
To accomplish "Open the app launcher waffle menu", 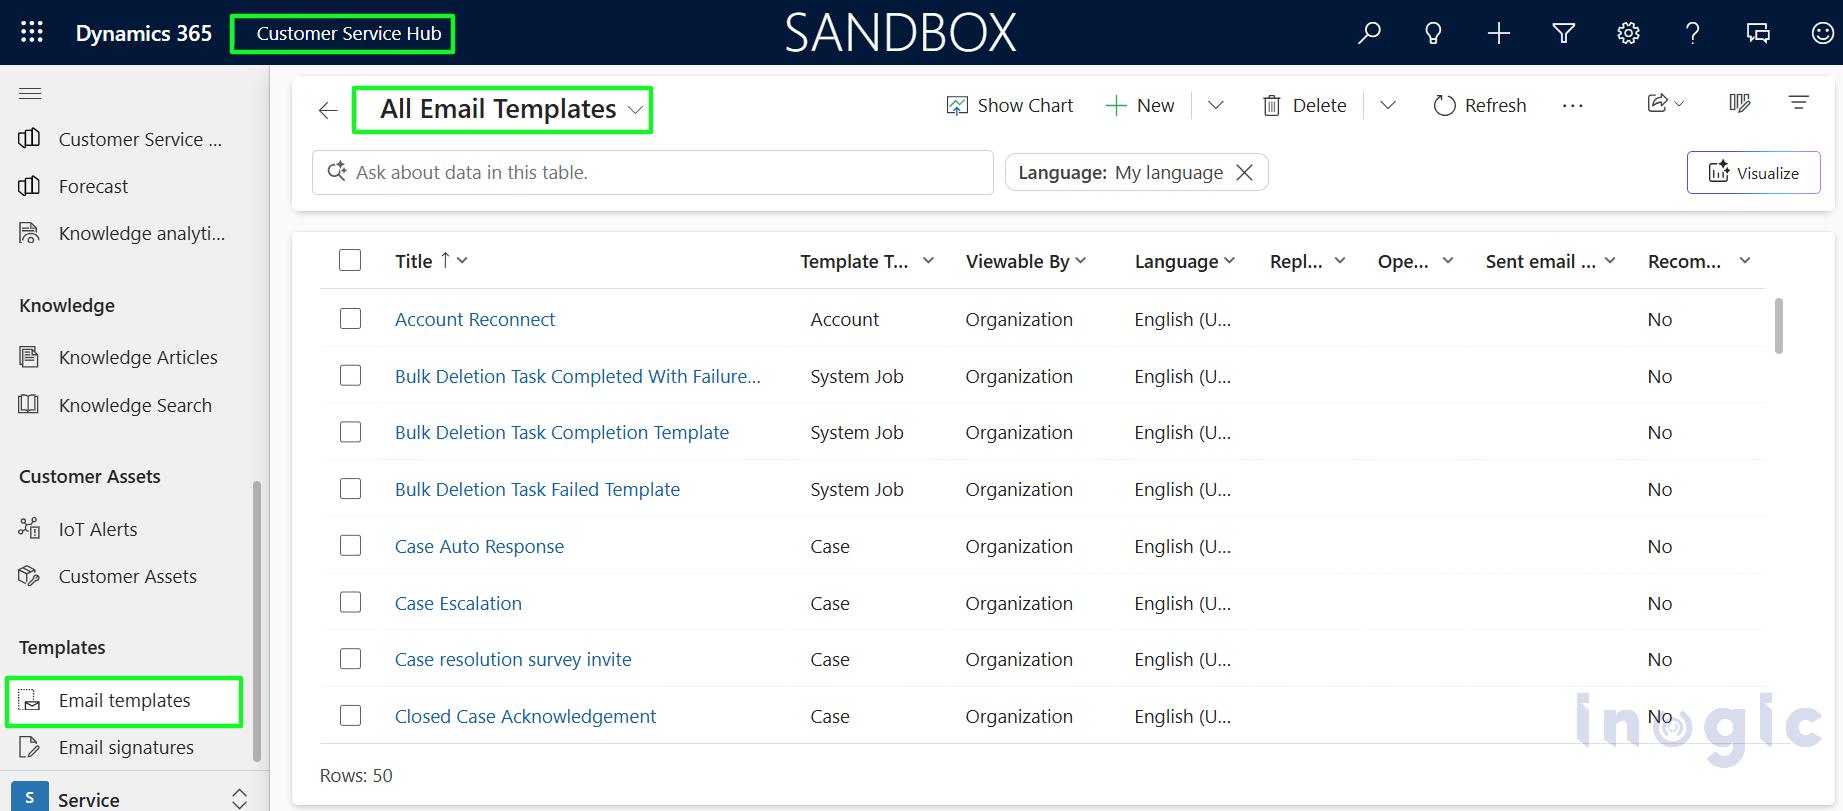I will (x=32, y=32).
